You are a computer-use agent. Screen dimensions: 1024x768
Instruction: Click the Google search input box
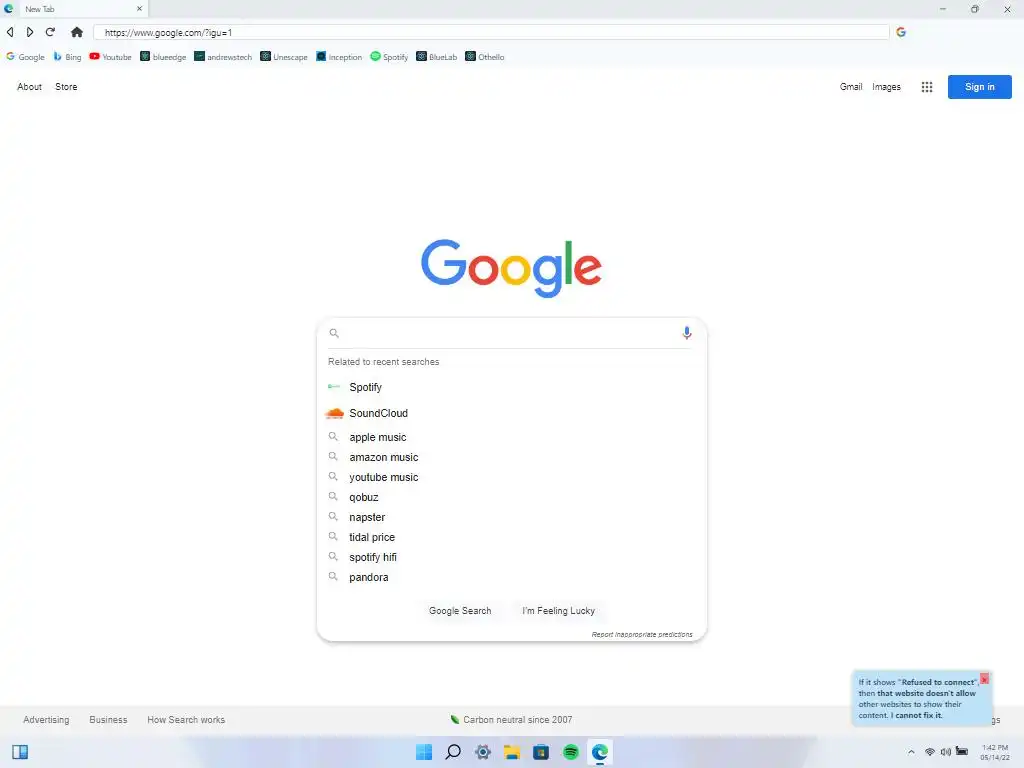pyautogui.click(x=509, y=333)
